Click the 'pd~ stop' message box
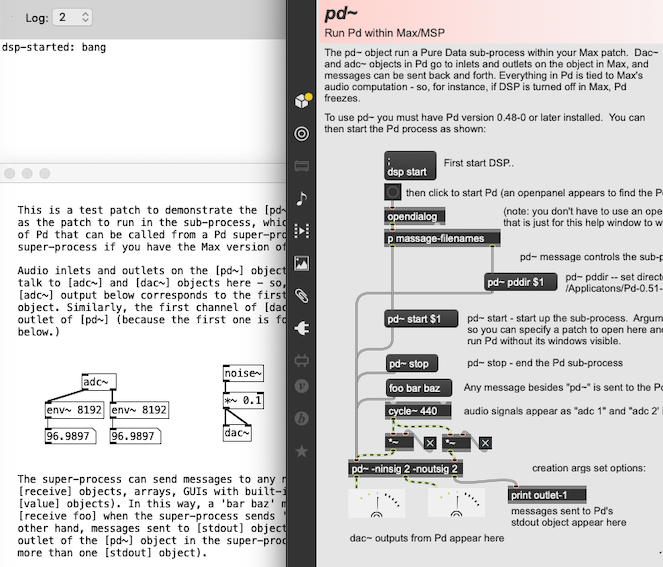This screenshot has width=663, height=567. tap(412, 363)
